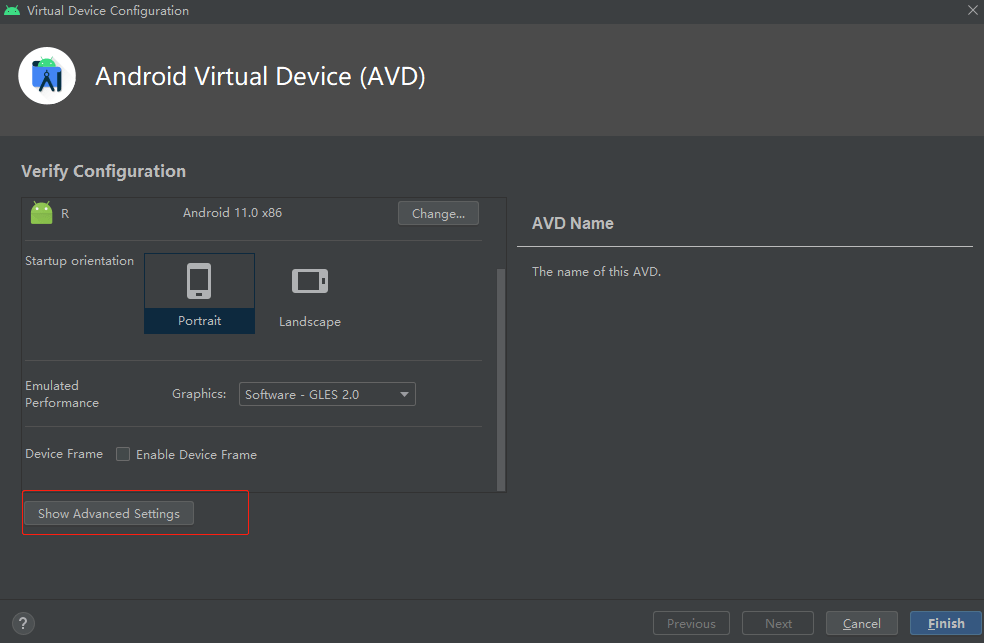Click the Android Studio logo icon
984x643 pixels.
47,76
